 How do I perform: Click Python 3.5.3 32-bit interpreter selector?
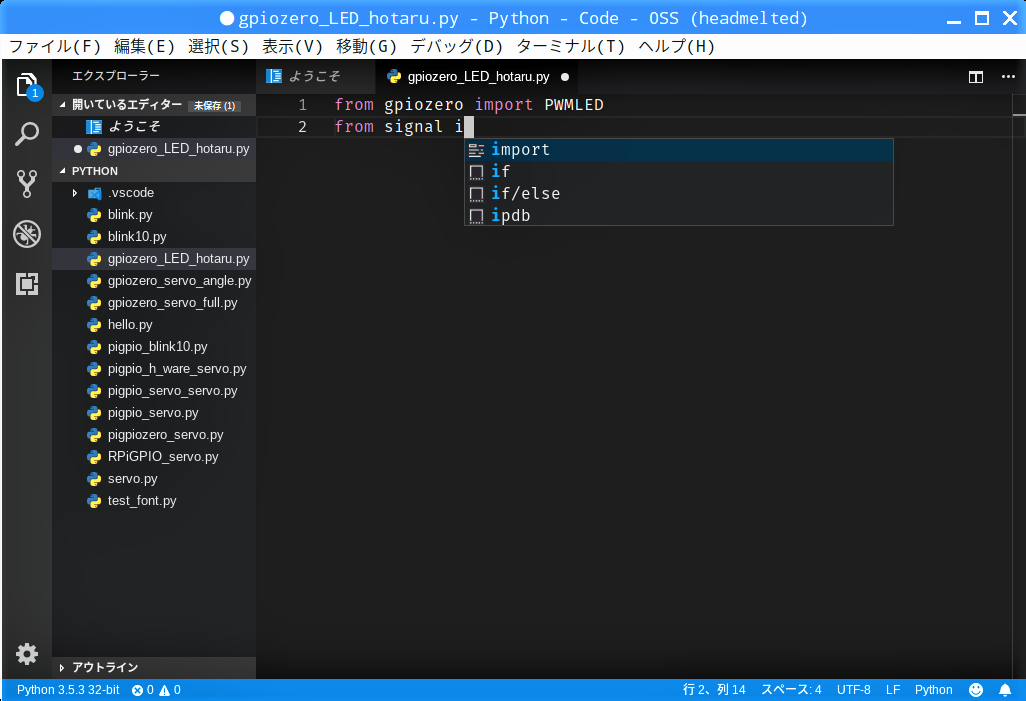pos(68,690)
